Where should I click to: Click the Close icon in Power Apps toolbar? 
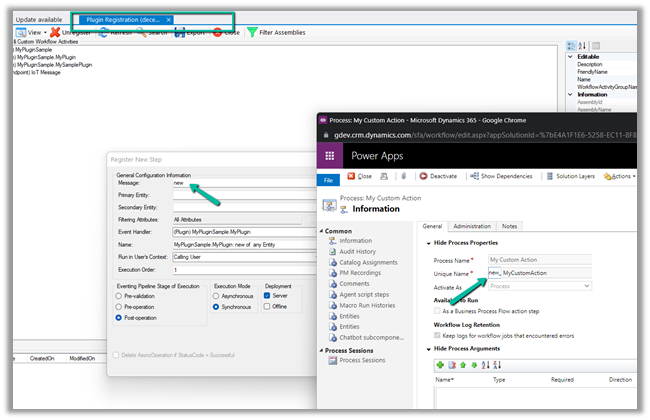(351, 176)
